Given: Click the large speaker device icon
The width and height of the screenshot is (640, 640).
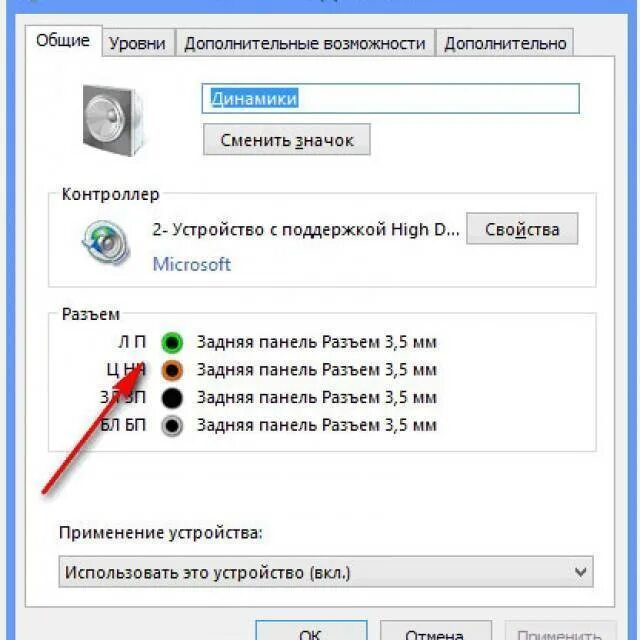Looking at the screenshot, I should coord(113,120).
